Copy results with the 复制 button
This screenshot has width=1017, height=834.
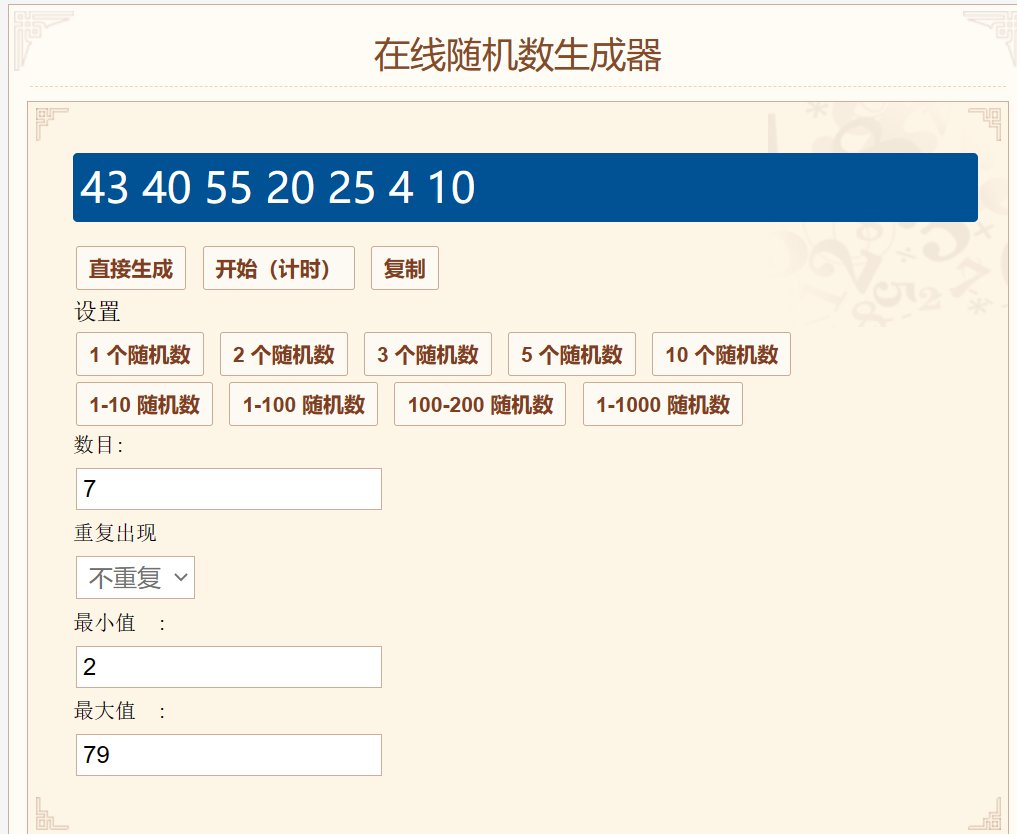coord(405,268)
